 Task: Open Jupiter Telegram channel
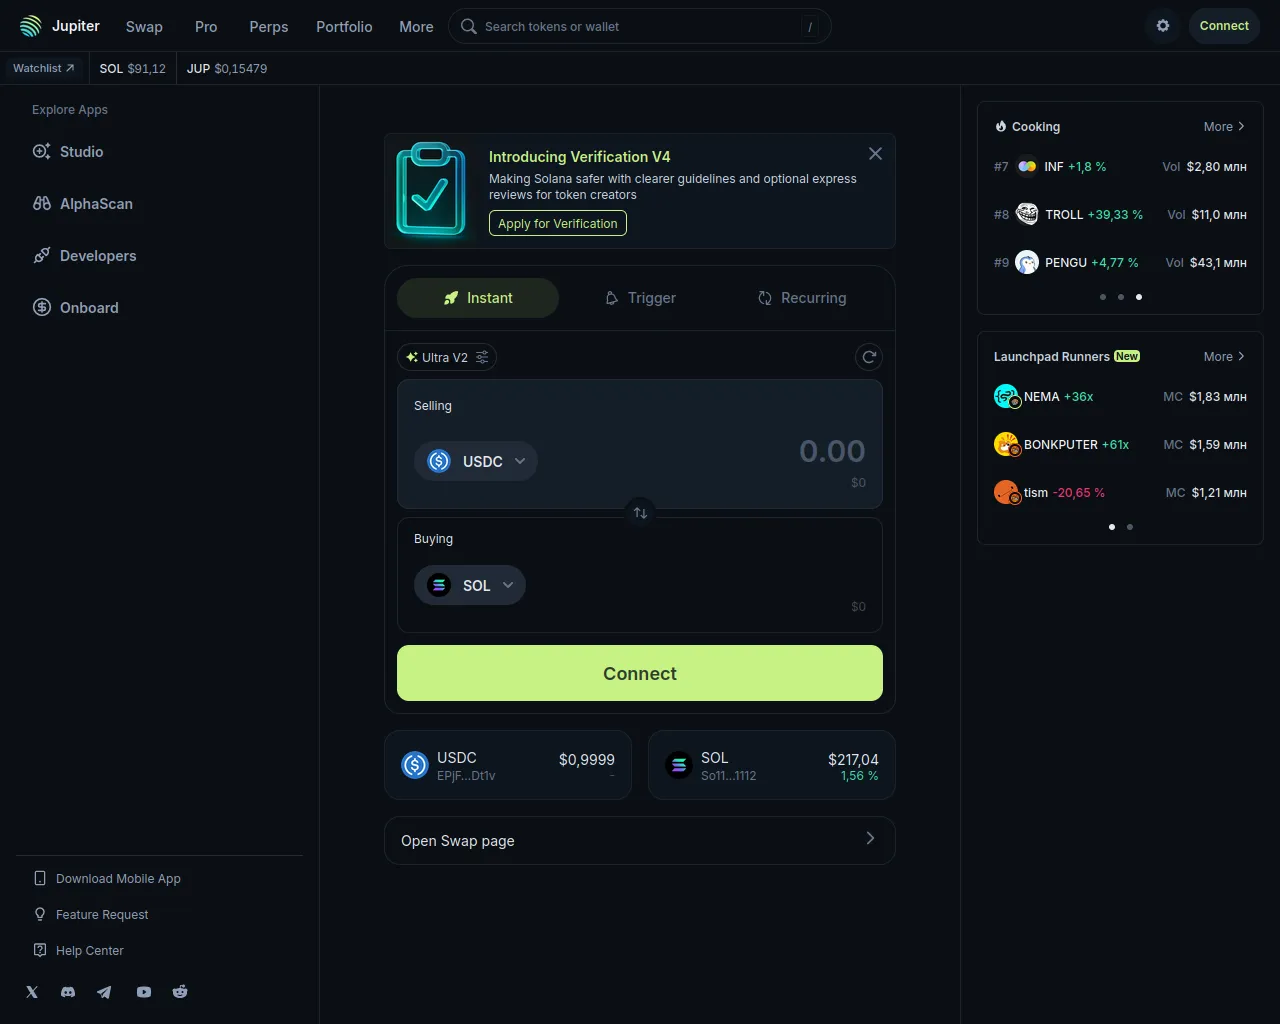[104, 992]
